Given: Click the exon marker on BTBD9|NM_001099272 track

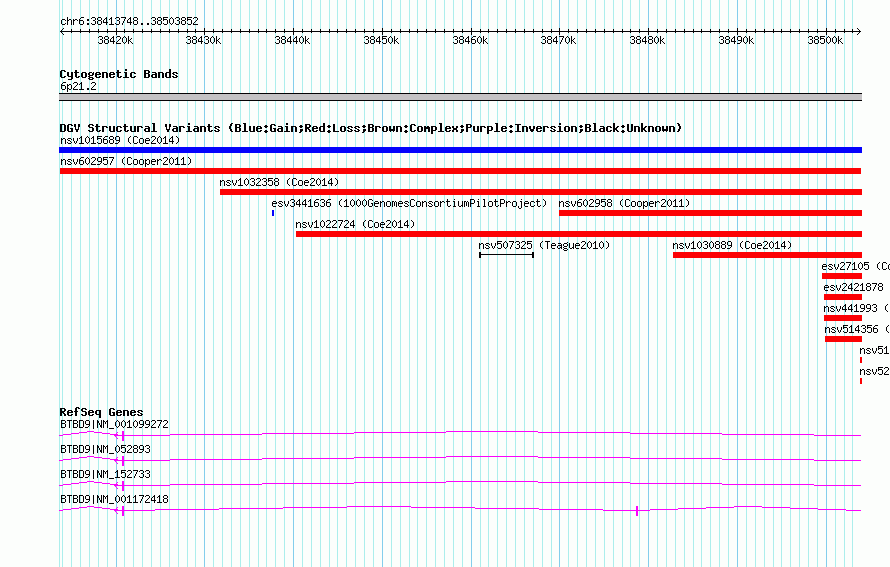Looking at the screenshot, I should (x=123, y=436).
